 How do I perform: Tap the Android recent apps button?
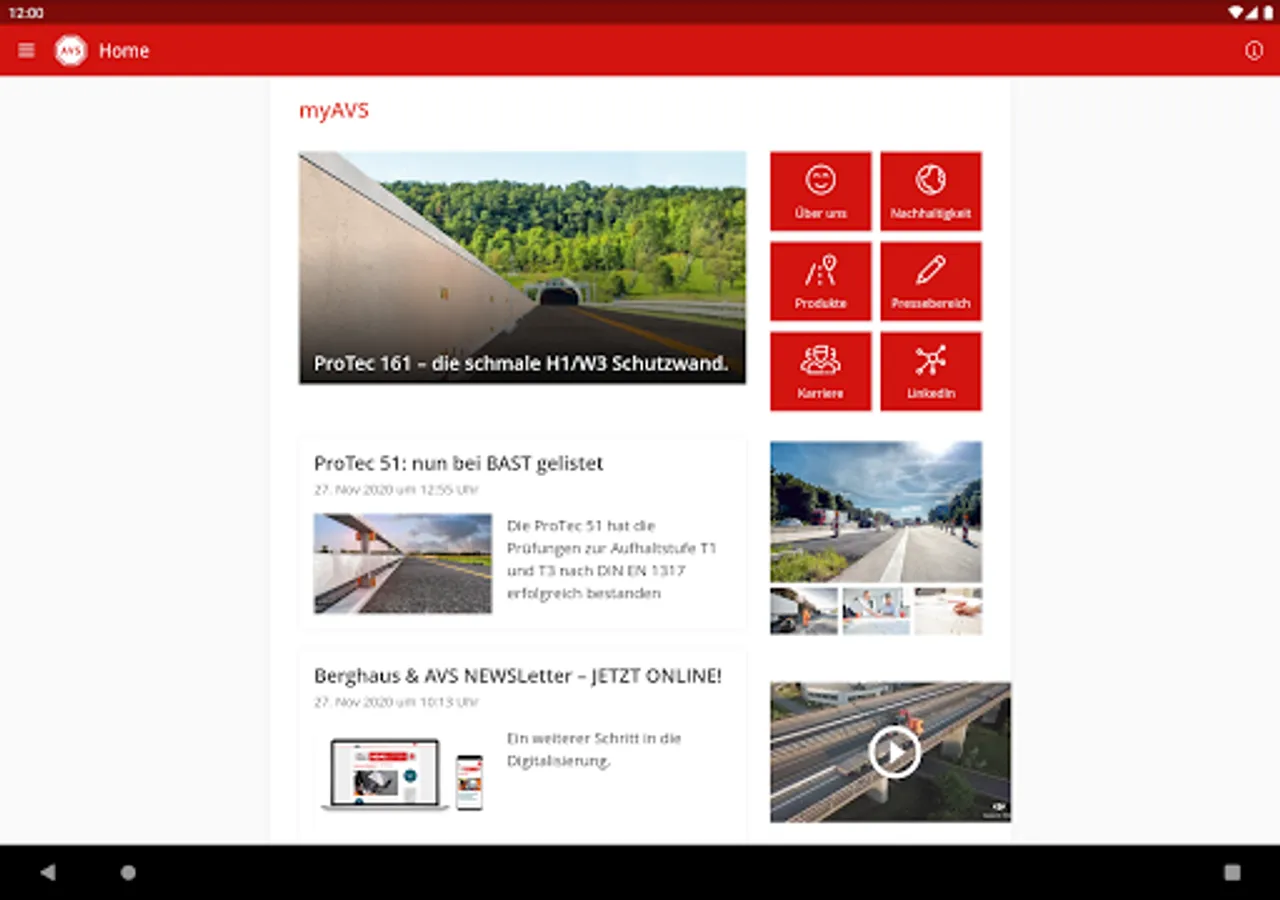(x=1232, y=872)
